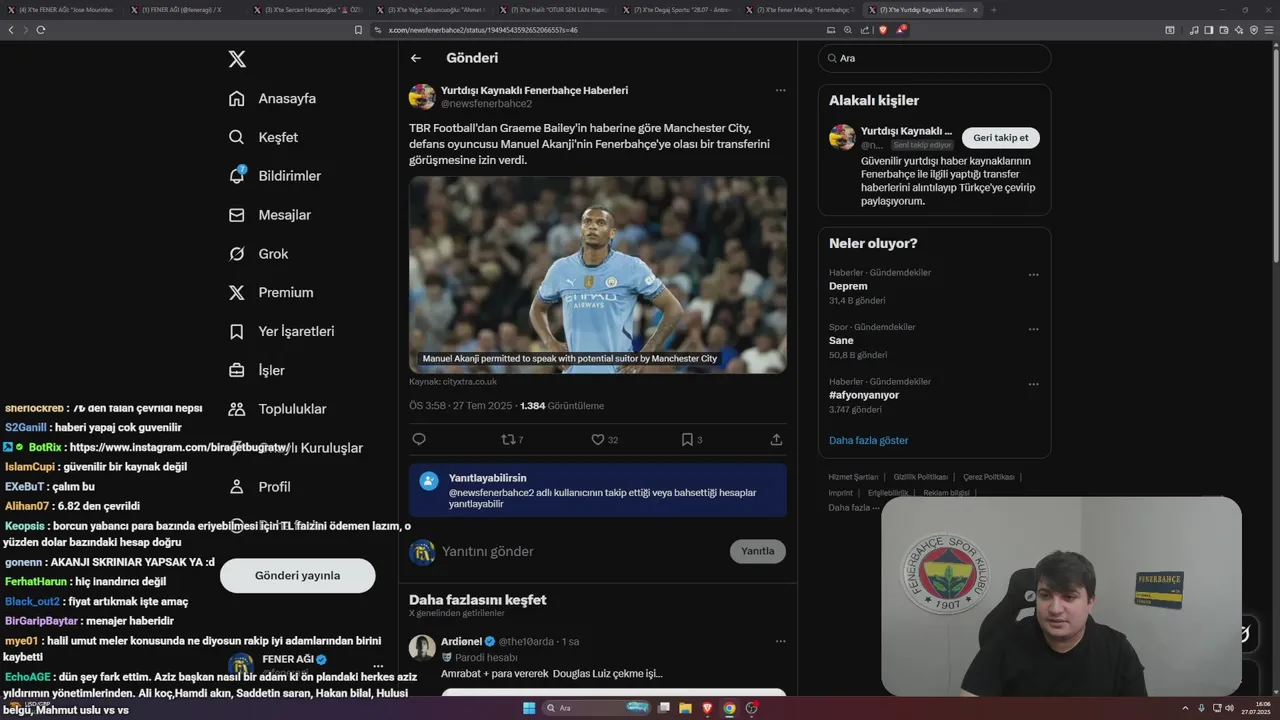Reply to the post with comment icon
This screenshot has height=720, width=1280.
point(419,439)
